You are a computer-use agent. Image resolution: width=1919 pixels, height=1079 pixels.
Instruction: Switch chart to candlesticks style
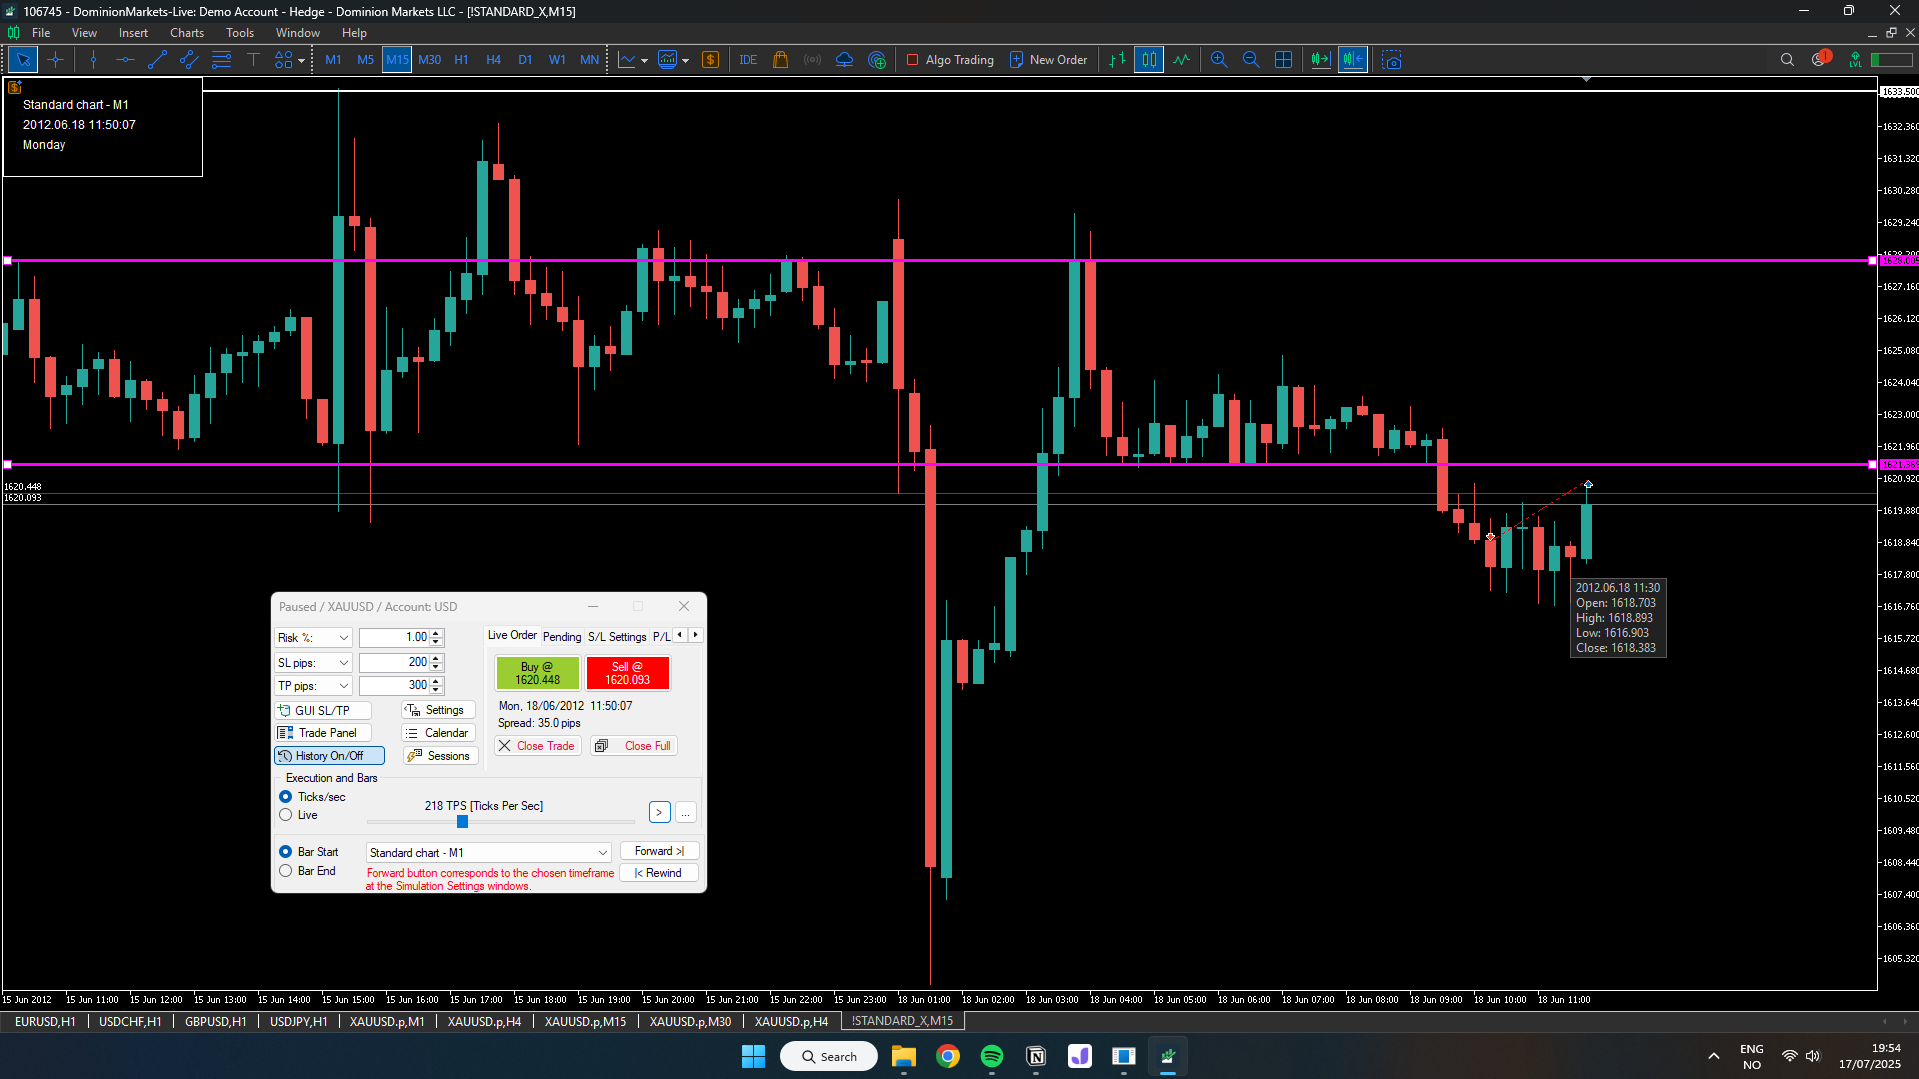1149,60
